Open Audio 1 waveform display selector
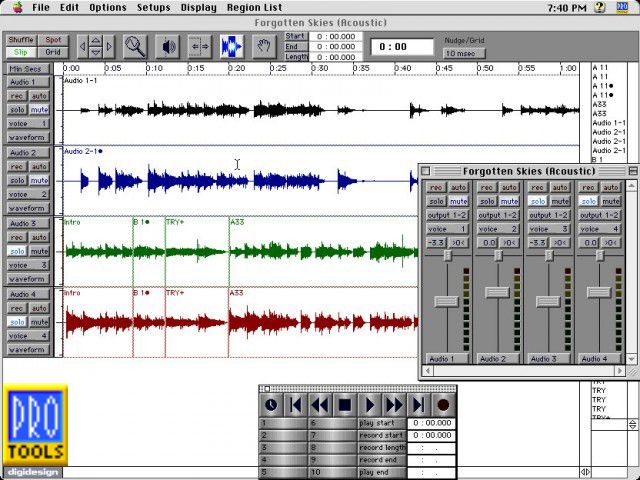This screenshot has height=480, width=640. pyautogui.click(x=28, y=138)
